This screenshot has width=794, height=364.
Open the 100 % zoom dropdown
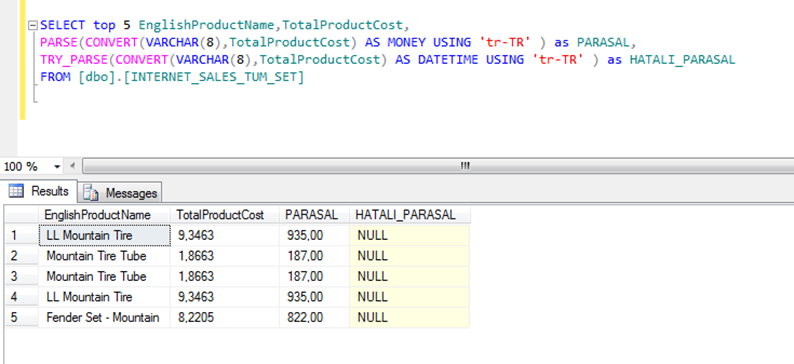click(57, 167)
